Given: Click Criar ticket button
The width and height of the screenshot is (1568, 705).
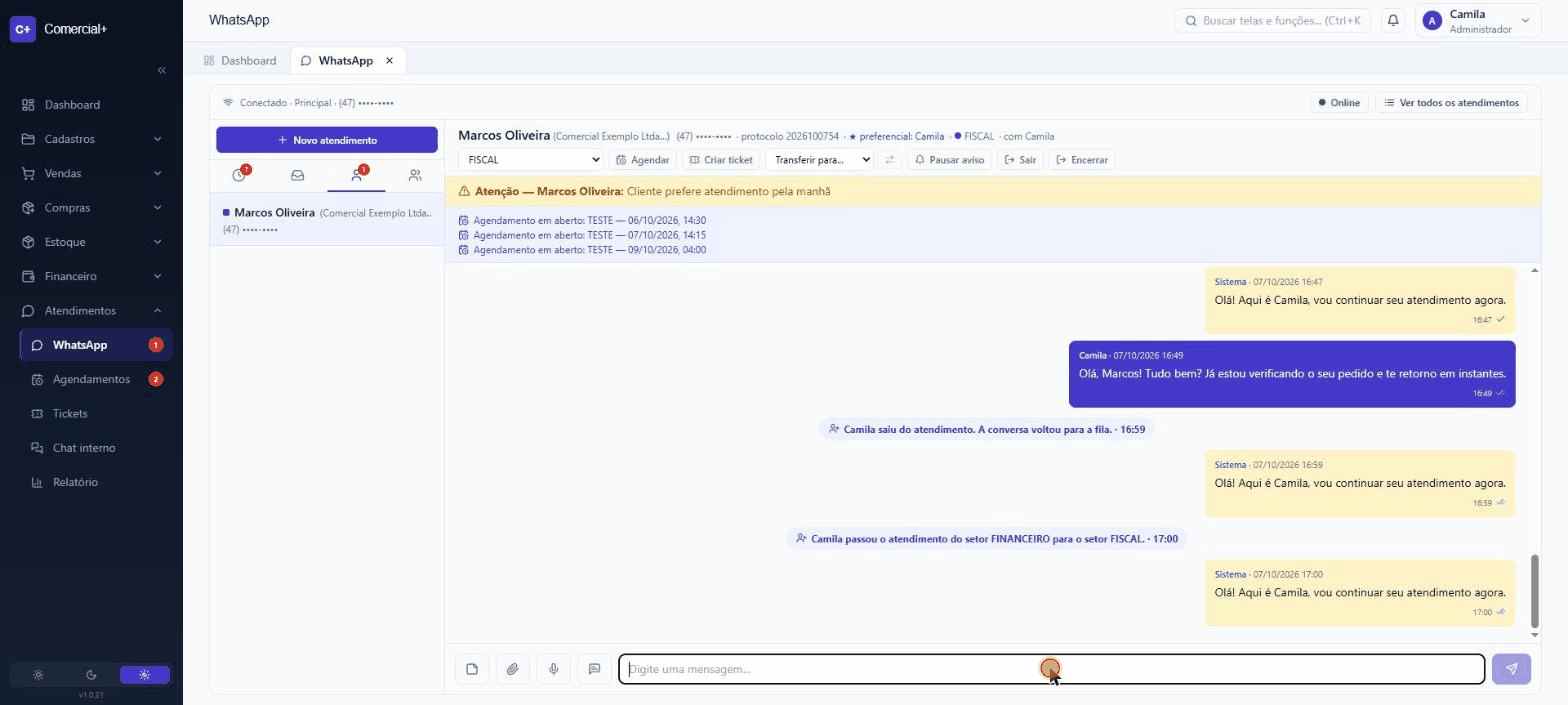Looking at the screenshot, I should click(721, 160).
